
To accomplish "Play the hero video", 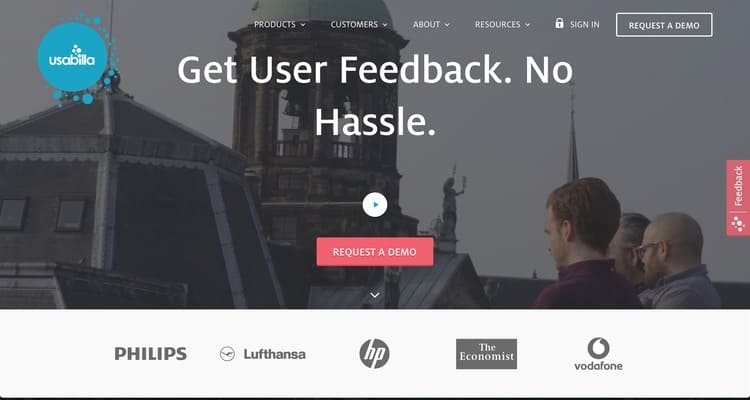I will tap(375, 205).
